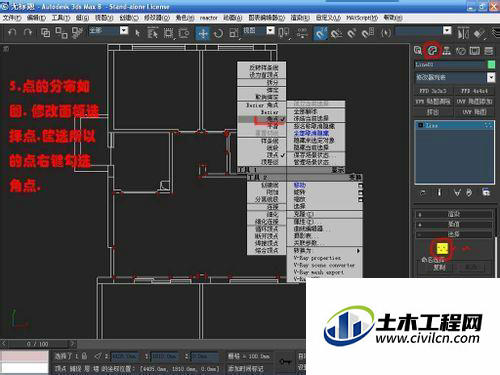Screen dimensions: 500x375
Task: Open the Modify command panel tab
Action: click(x=432, y=51)
